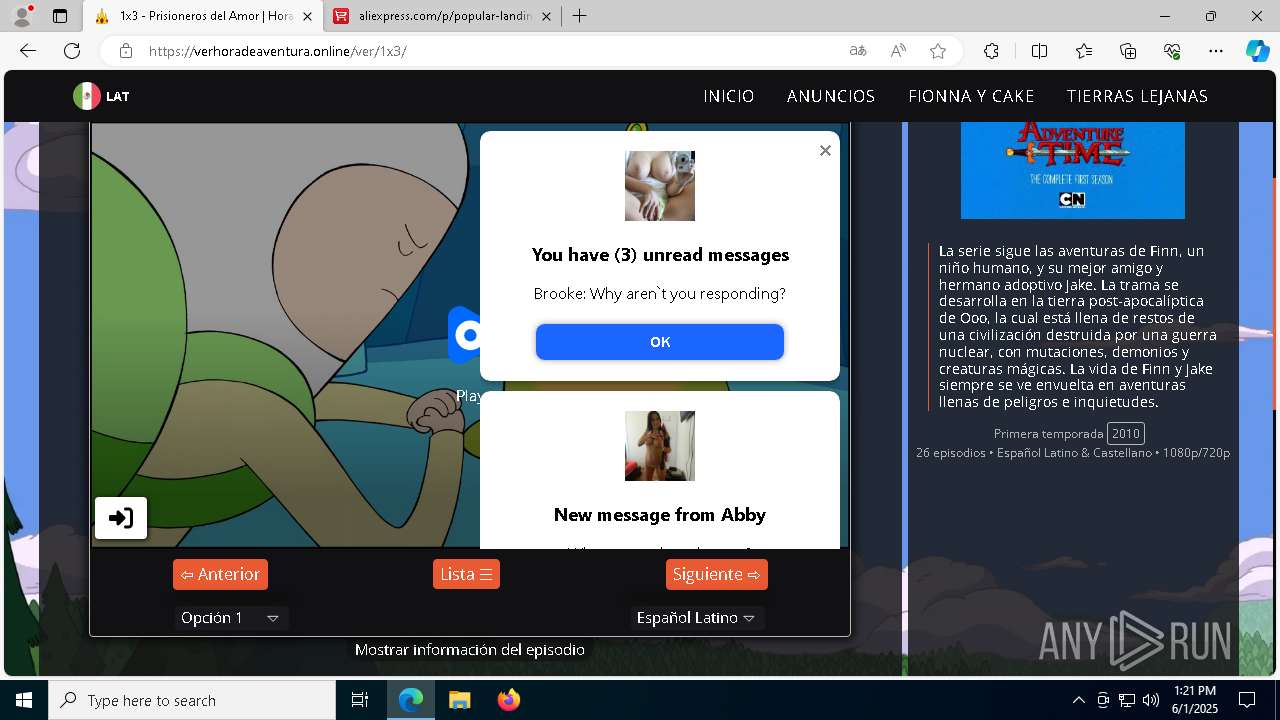Screen dimensions: 1280x720
Task: Toggle split screen view icon
Action: click(1039, 51)
